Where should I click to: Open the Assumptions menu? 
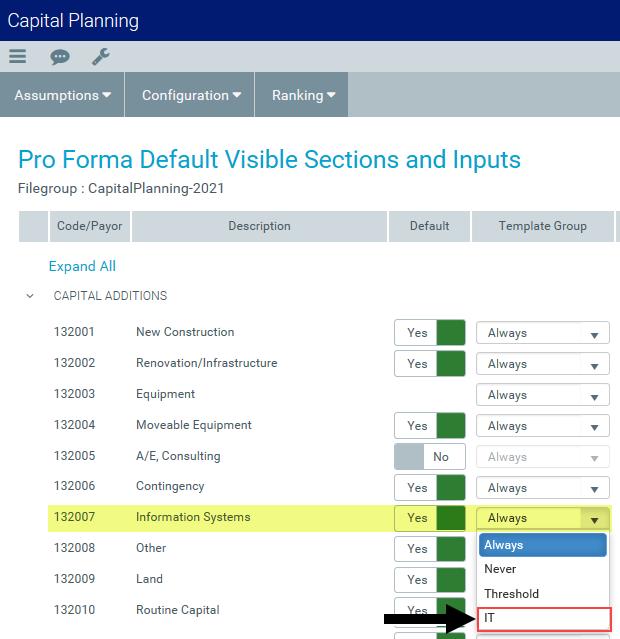pyautogui.click(x=63, y=95)
